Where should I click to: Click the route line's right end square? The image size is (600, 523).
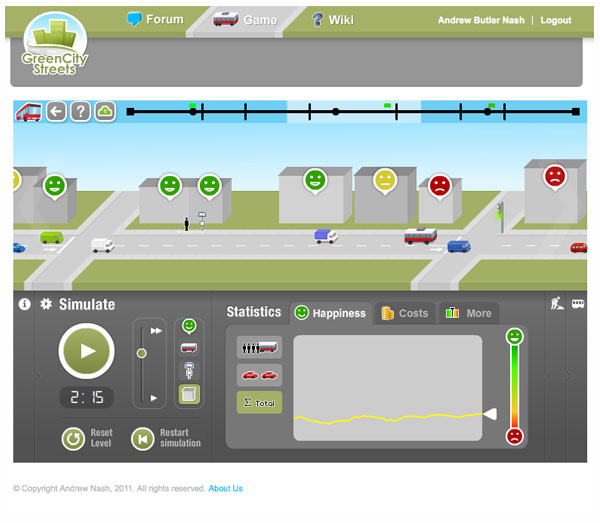point(576,112)
